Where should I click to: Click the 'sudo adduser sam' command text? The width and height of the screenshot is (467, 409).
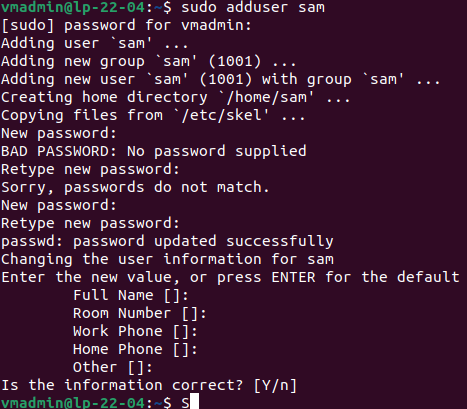pyautogui.click(x=253, y=7)
